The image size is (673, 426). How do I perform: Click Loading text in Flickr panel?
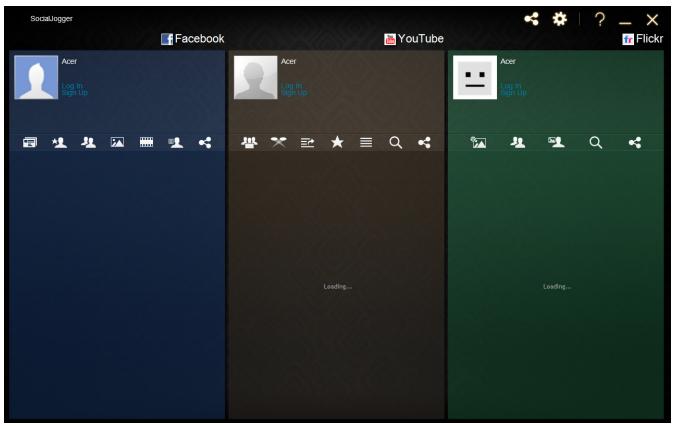[557, 286]
